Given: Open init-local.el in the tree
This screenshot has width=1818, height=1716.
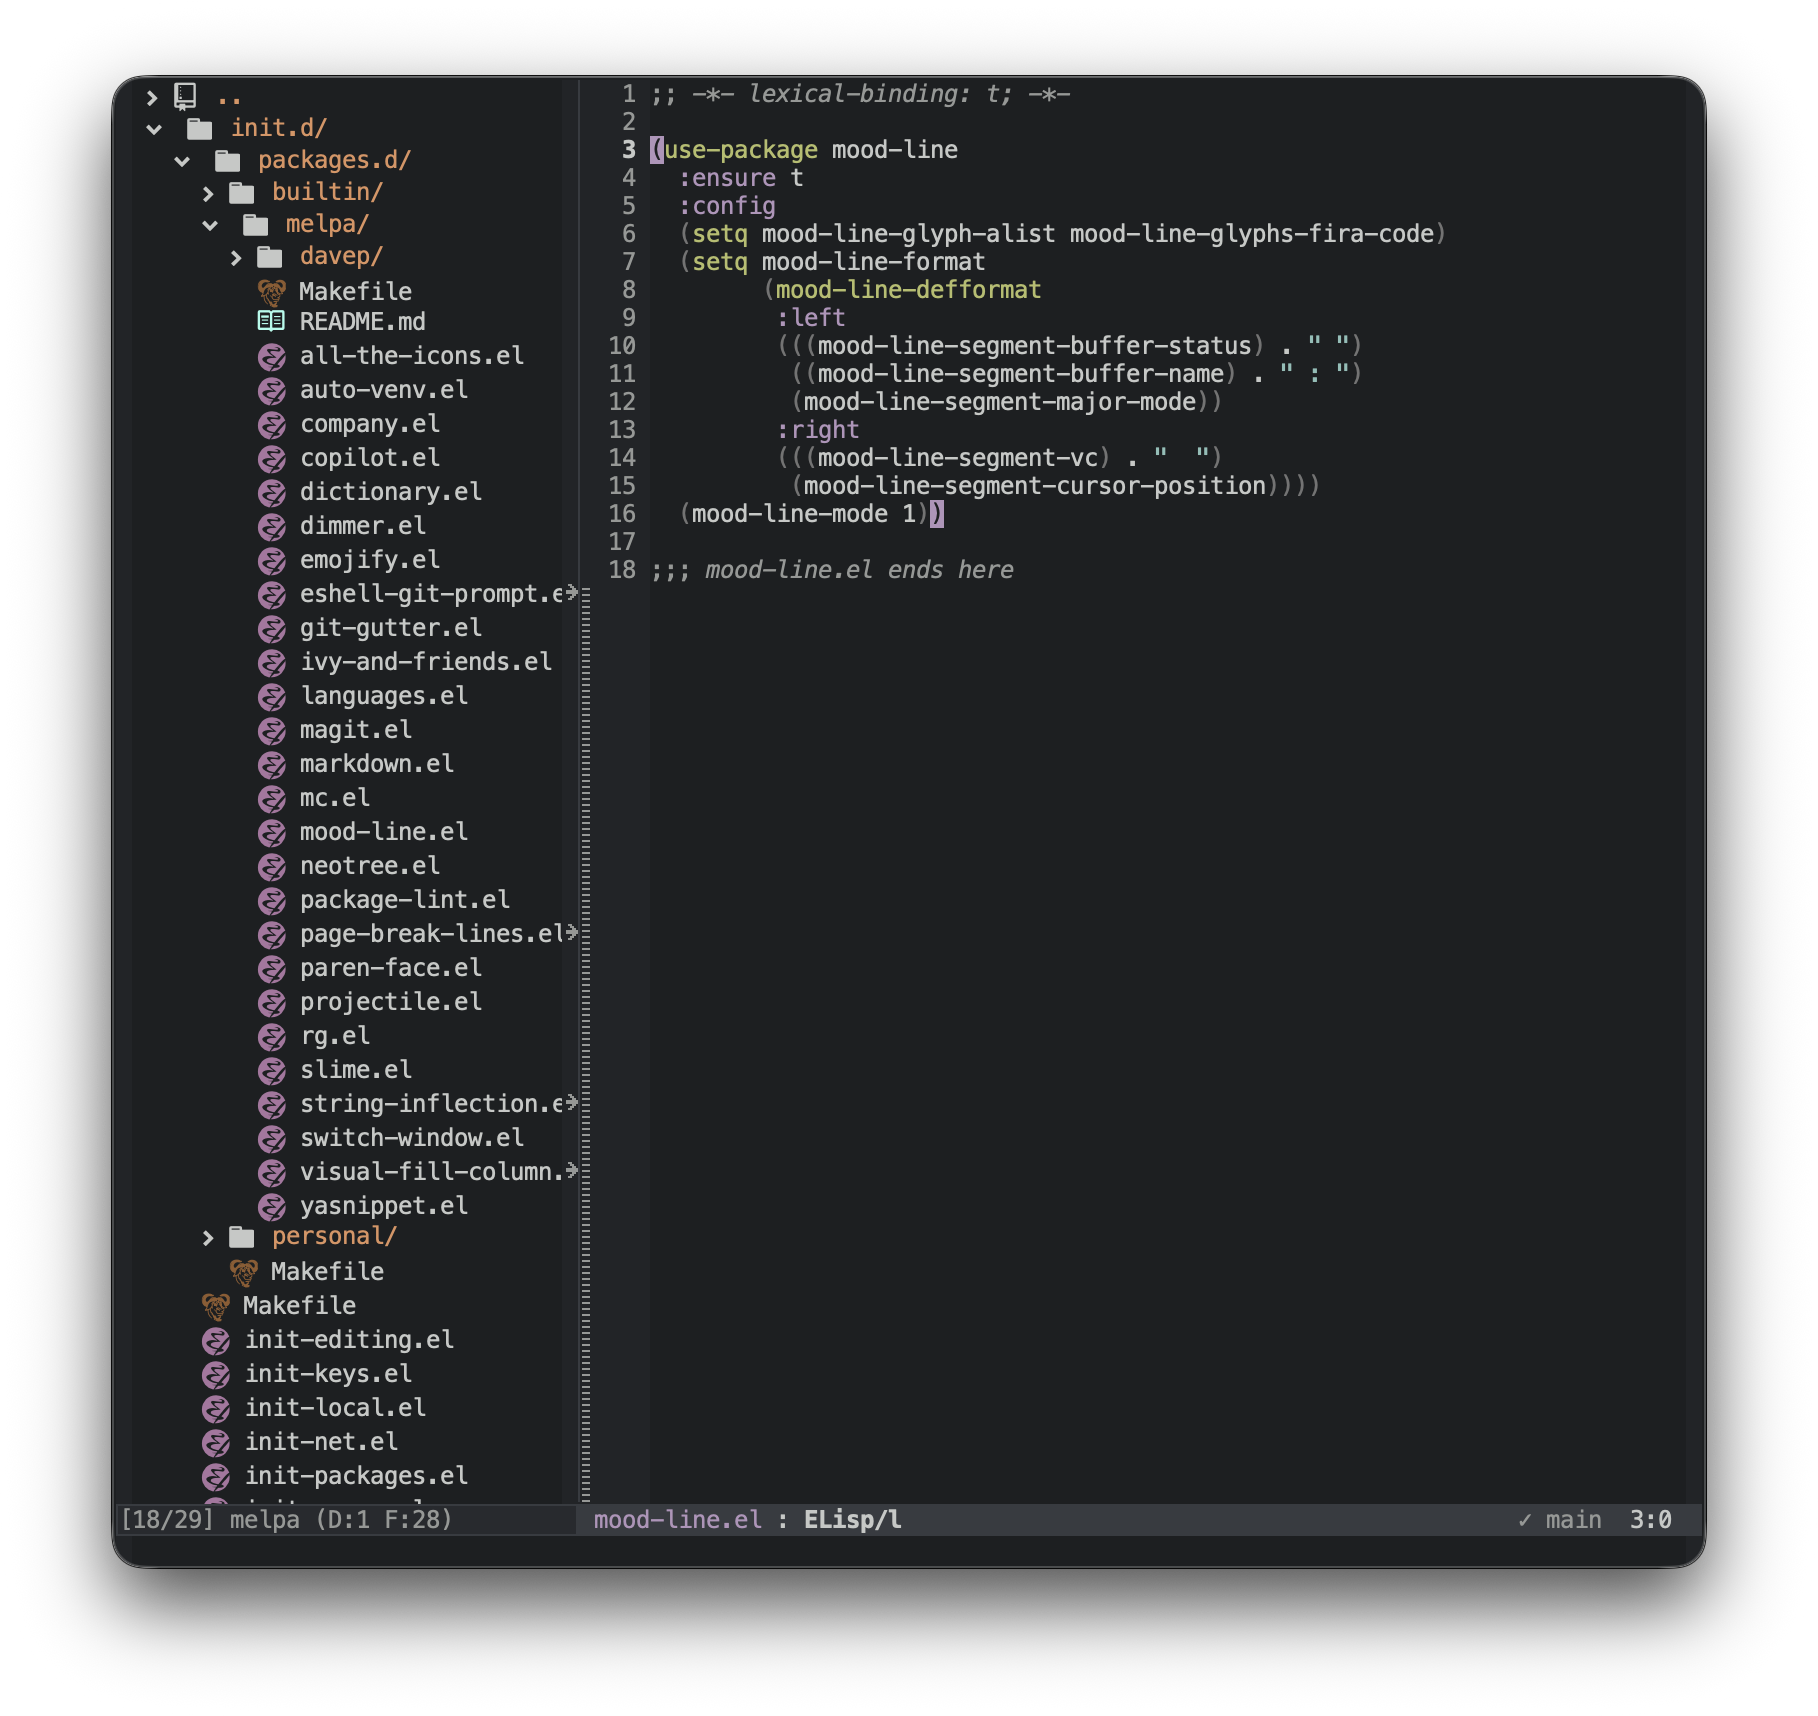Looking at the screenshot, I should (335, 1408).
